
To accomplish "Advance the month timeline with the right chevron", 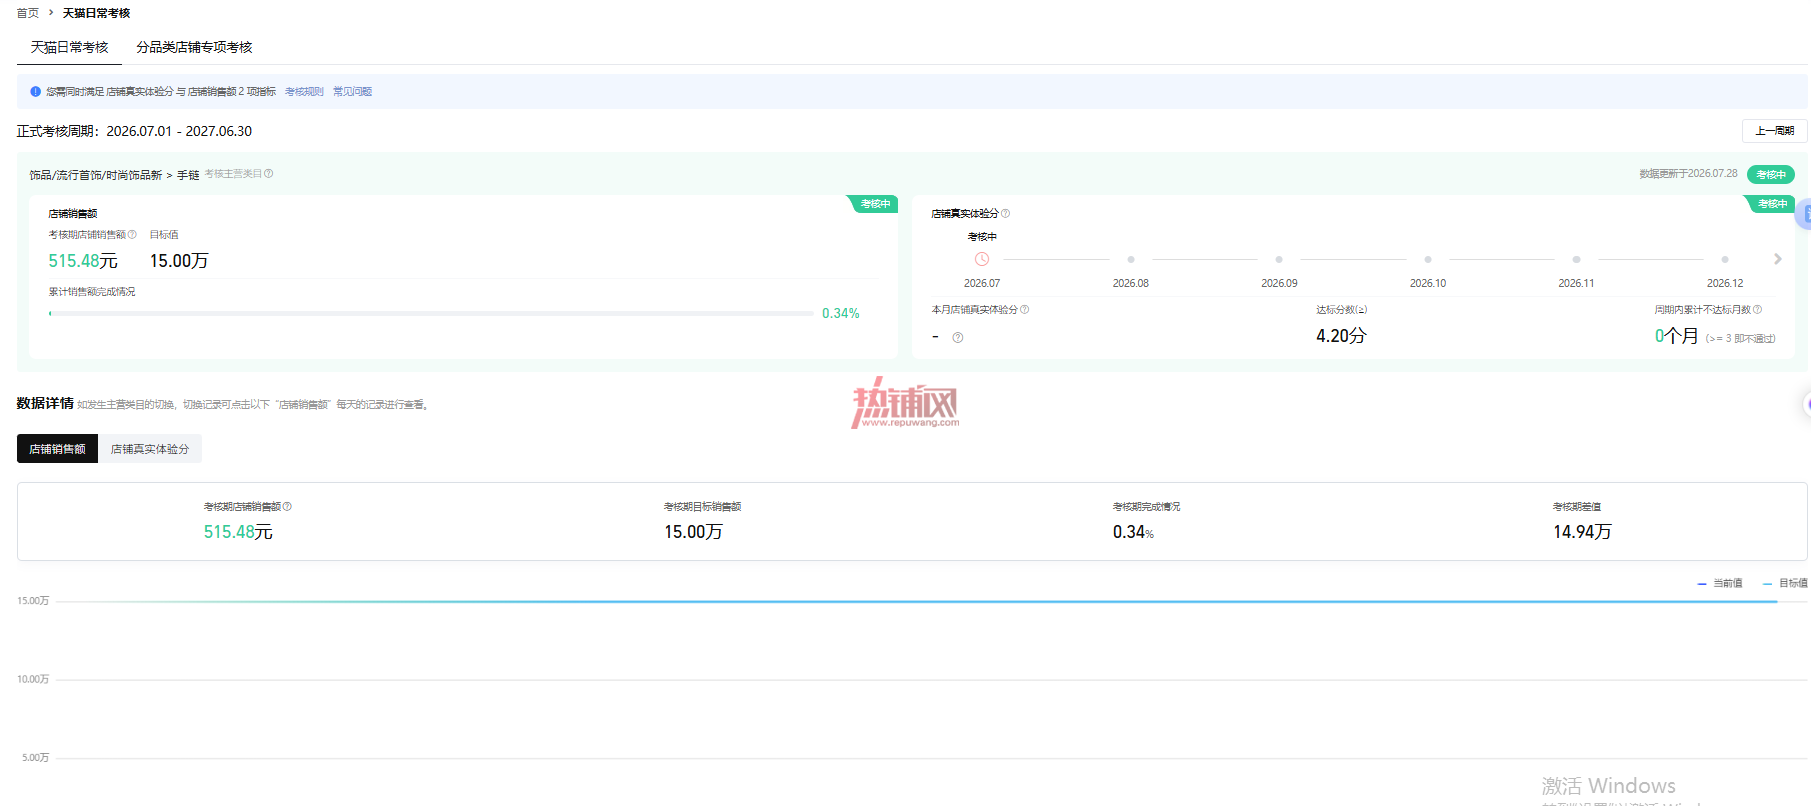I will click(1777, 259).
